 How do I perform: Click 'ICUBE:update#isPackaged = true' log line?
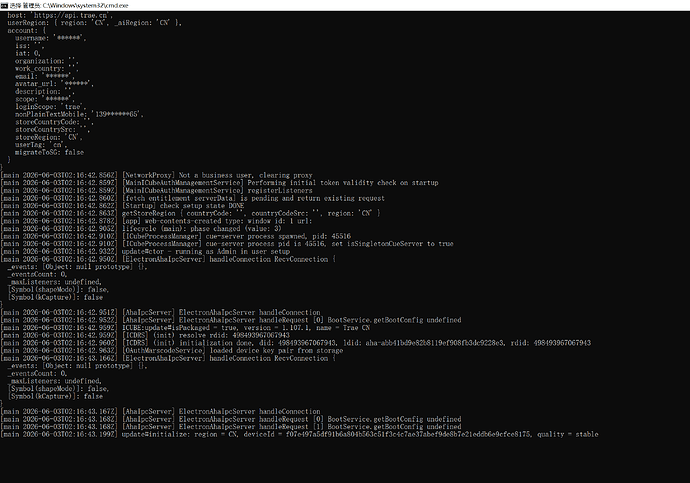pos(185,328)
